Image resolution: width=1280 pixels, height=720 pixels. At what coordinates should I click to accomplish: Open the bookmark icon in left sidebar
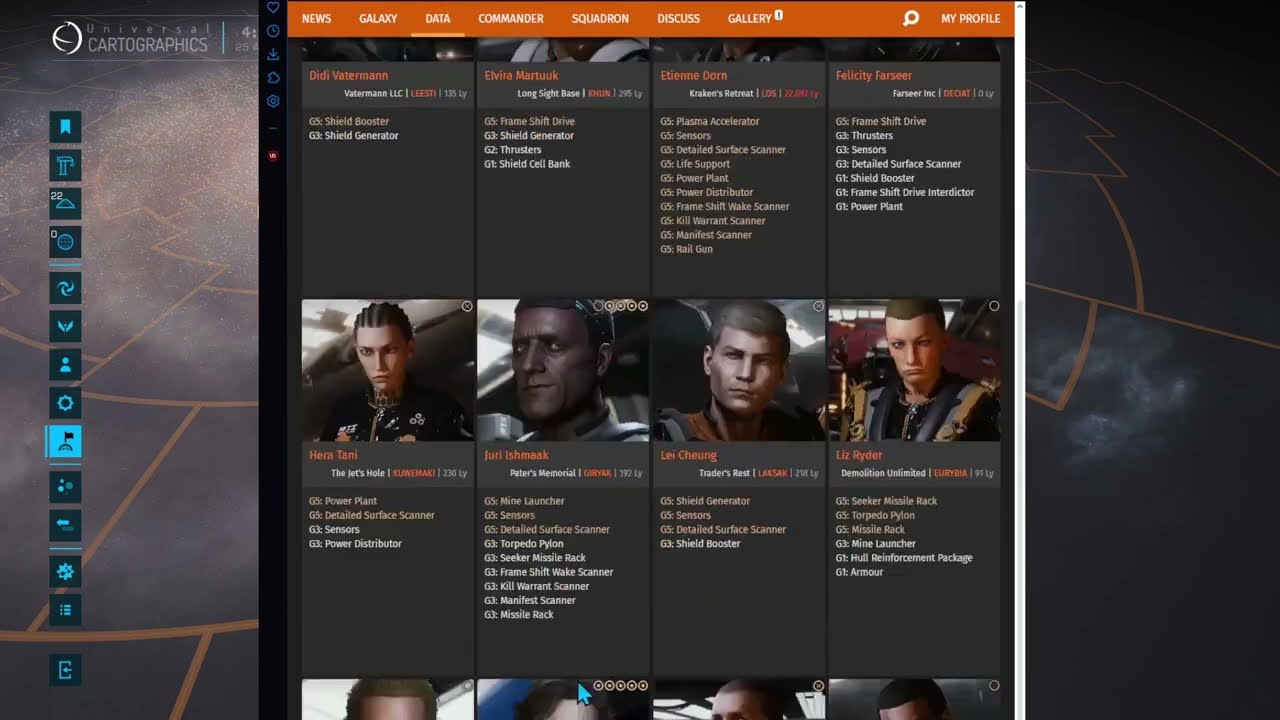65,127
